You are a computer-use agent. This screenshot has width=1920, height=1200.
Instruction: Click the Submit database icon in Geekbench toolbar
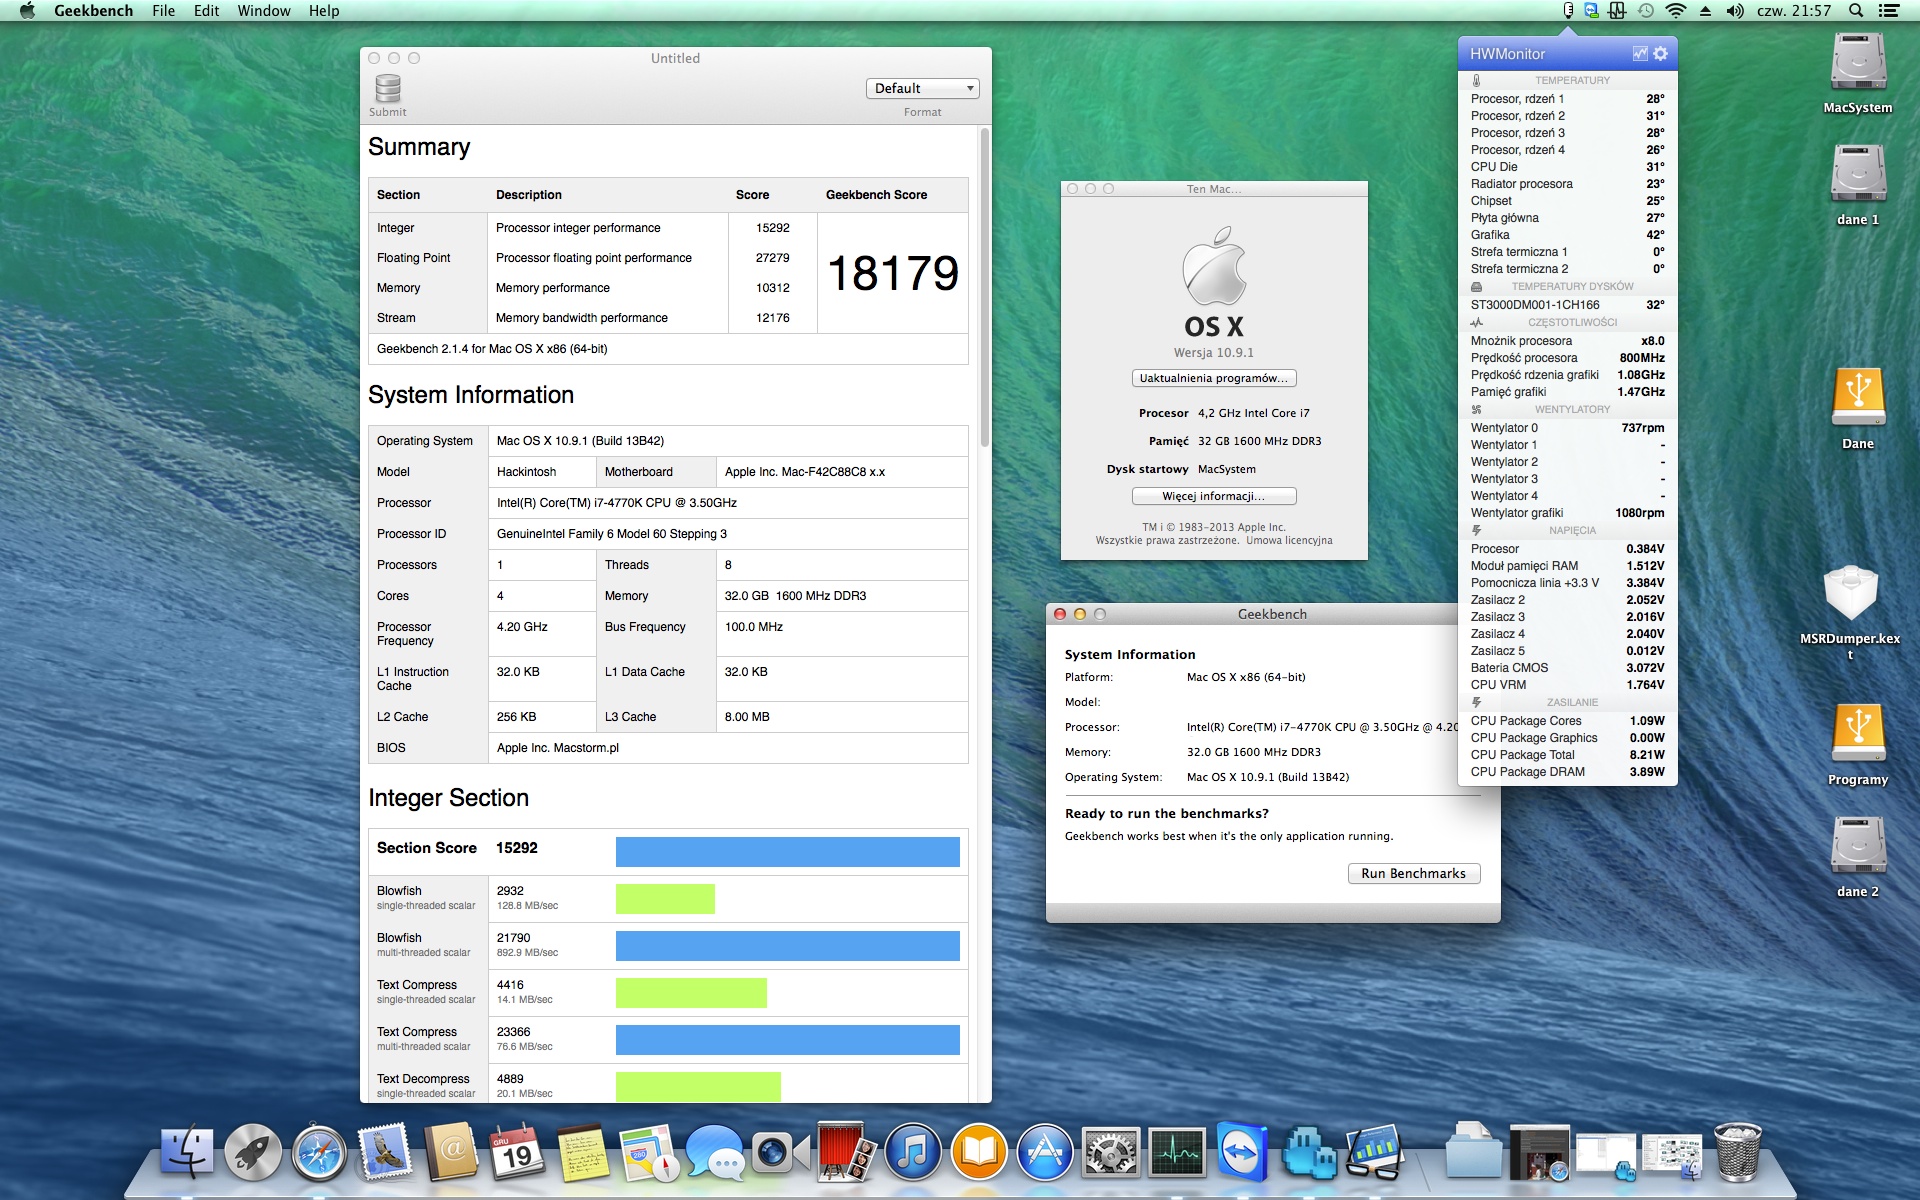pos(388,90)
